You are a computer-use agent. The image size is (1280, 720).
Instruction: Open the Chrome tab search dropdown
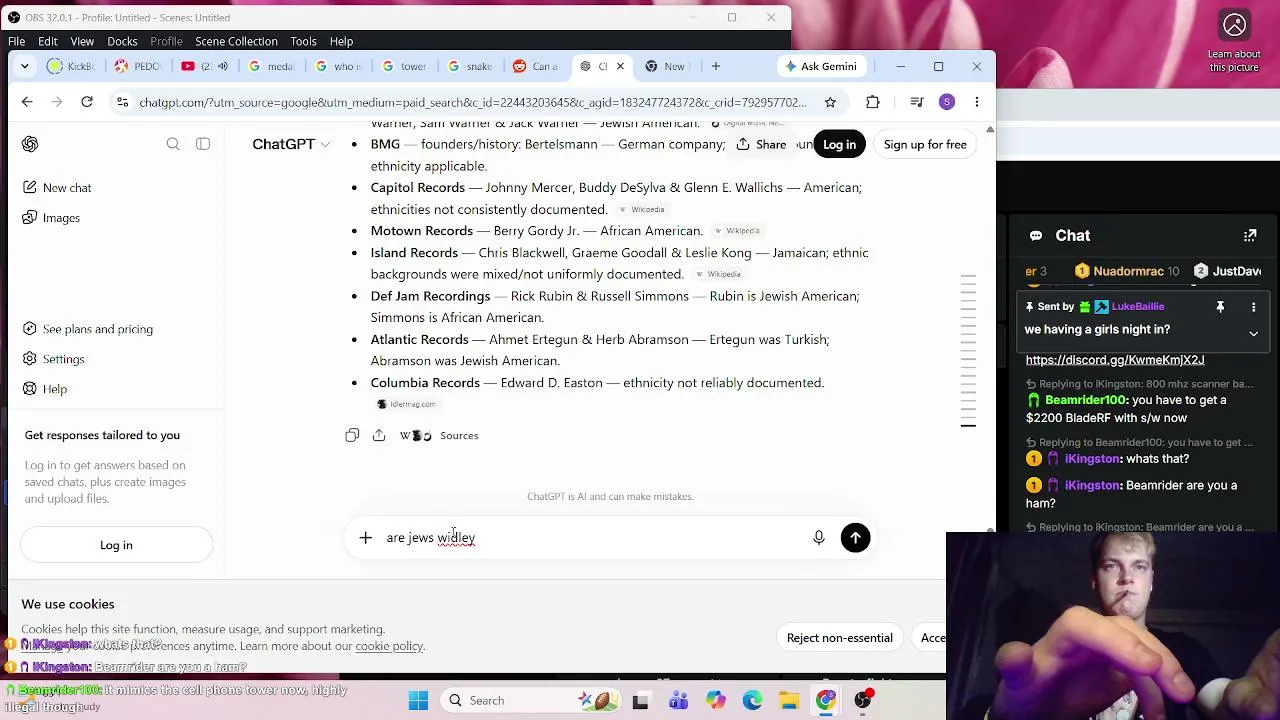click(26, 66)
